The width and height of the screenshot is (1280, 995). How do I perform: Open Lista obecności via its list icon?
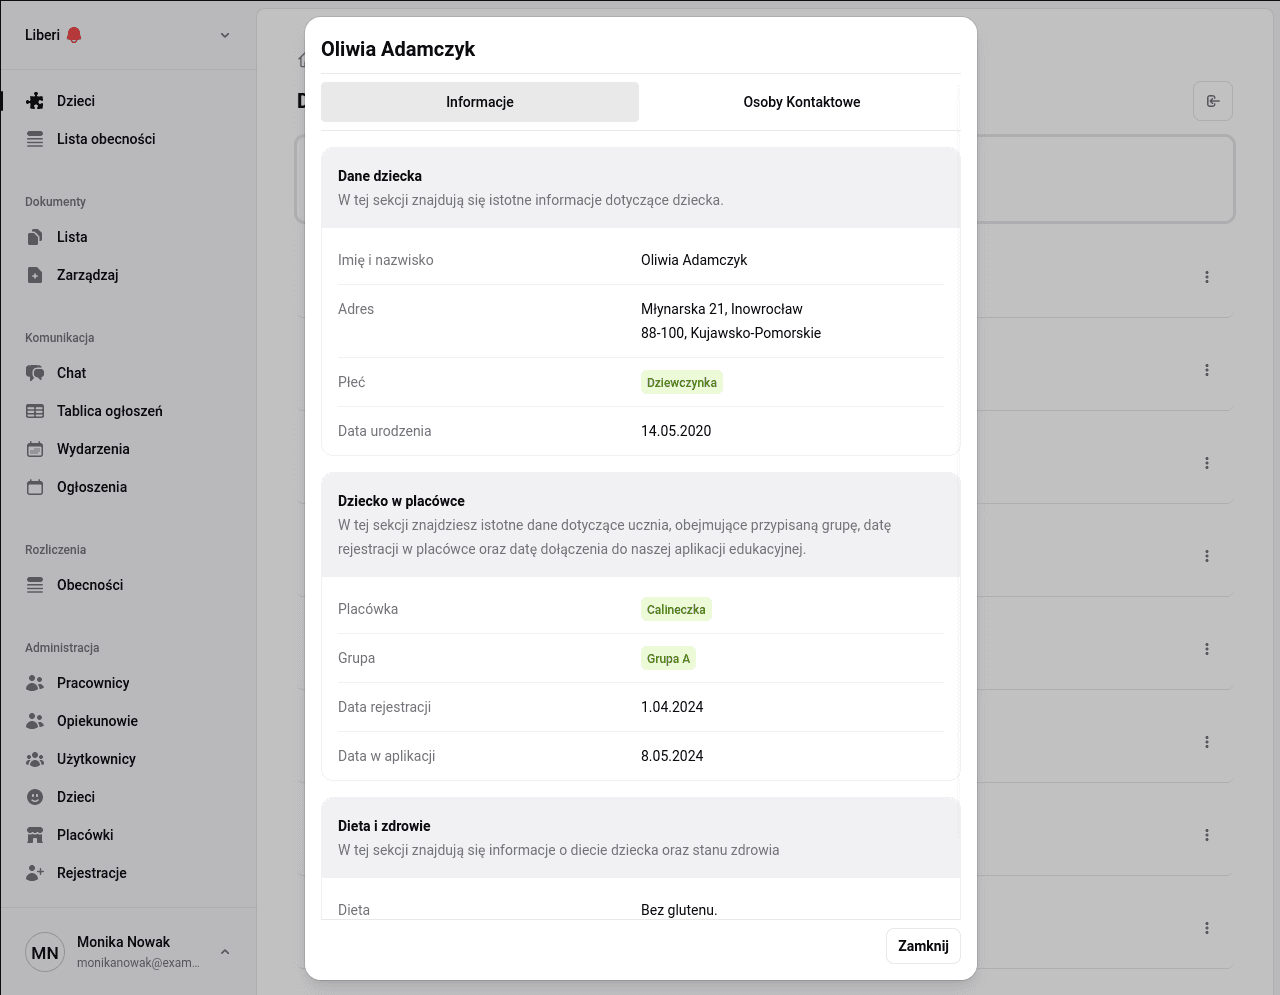(x=35, y=139)
